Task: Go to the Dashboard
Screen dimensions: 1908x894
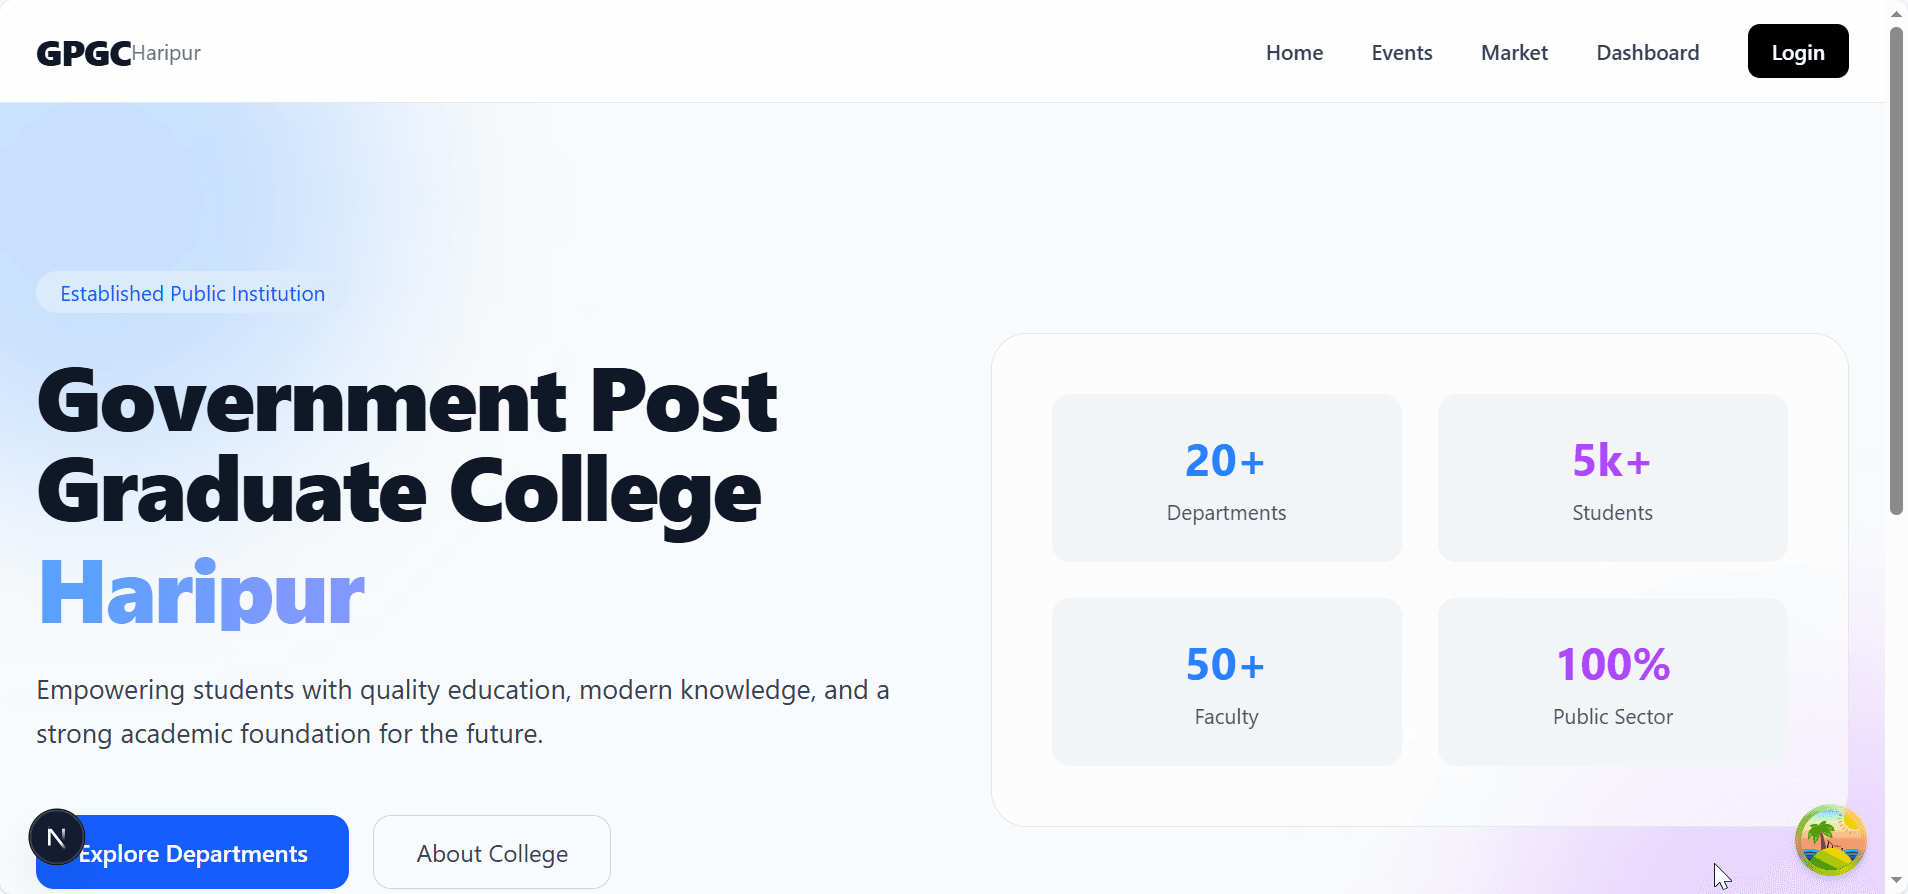Action: coord(1647,52)
